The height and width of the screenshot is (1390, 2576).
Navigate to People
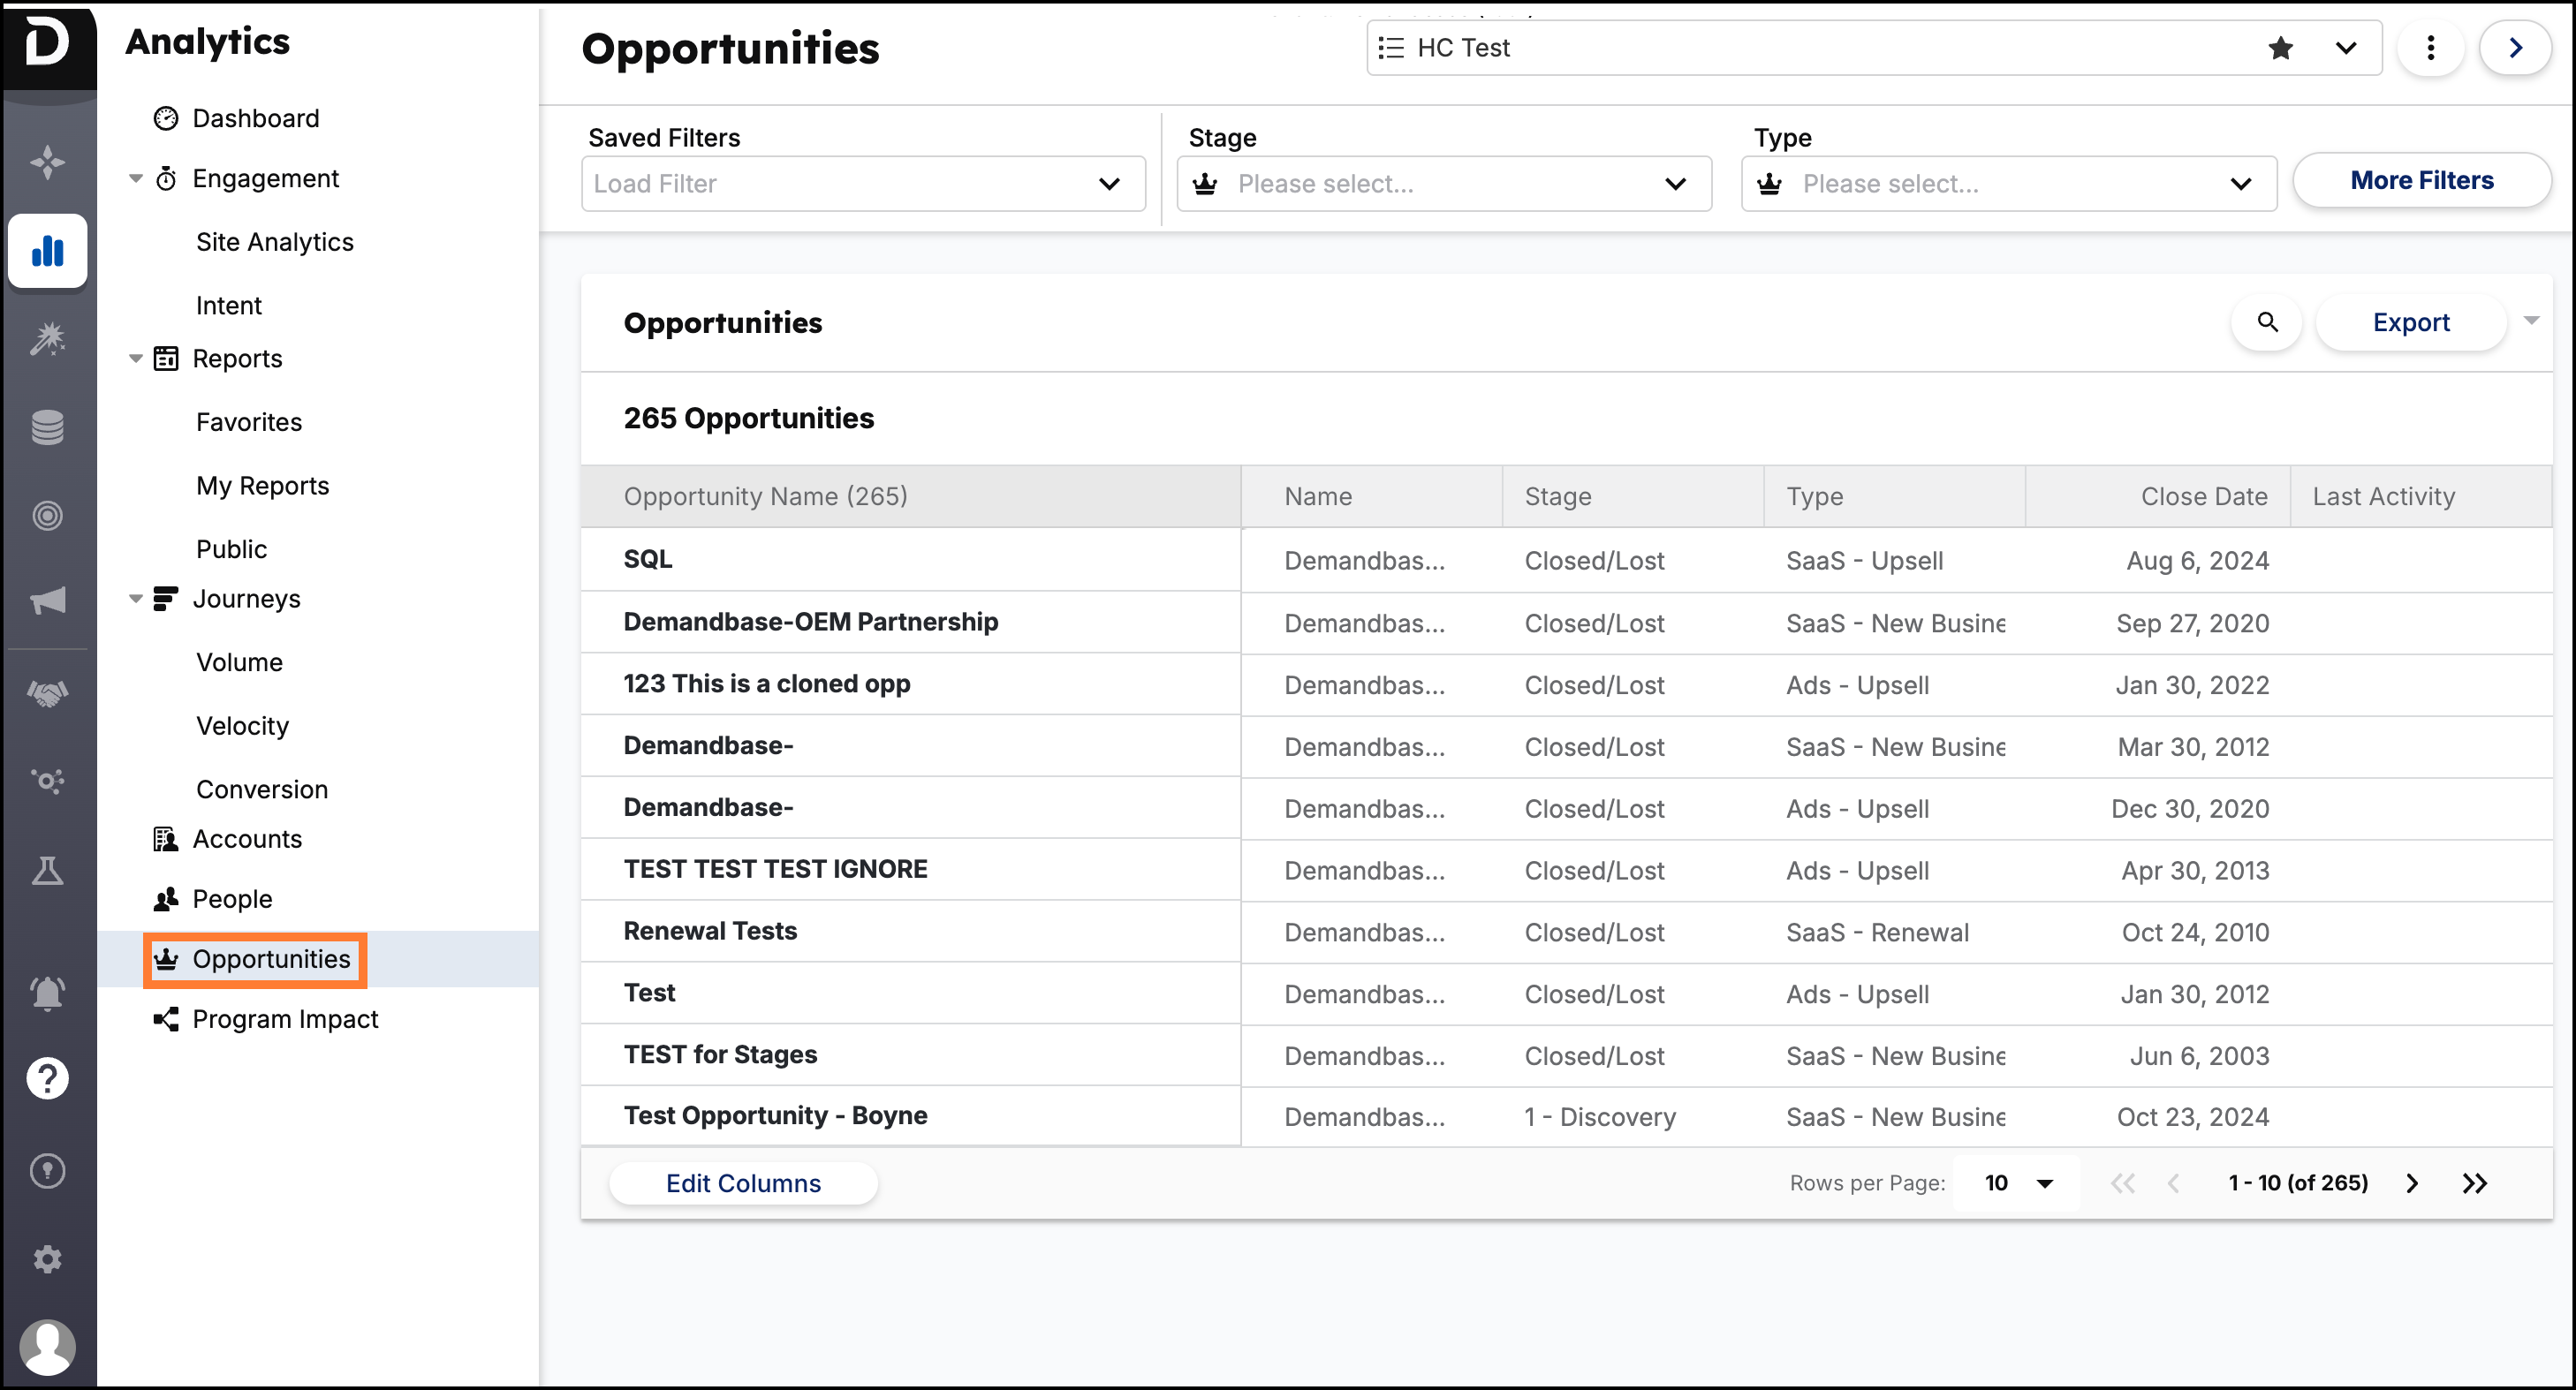[232, 899]
